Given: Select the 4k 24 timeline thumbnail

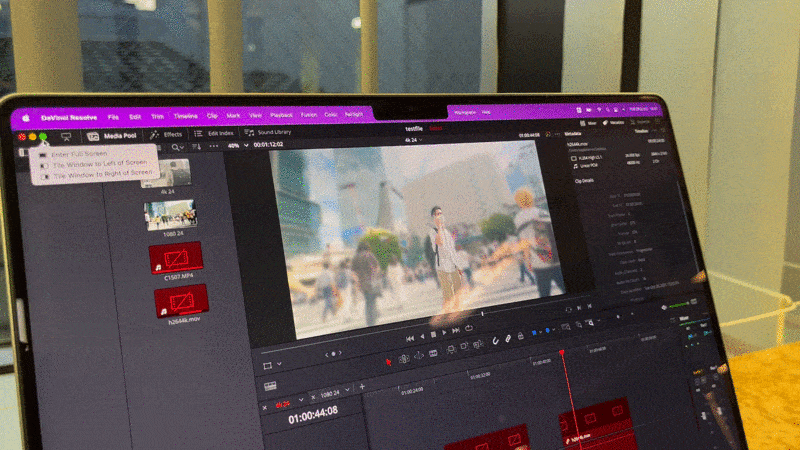Looking at the screenshot, I should pyautogui.click(x=167, y=173).
